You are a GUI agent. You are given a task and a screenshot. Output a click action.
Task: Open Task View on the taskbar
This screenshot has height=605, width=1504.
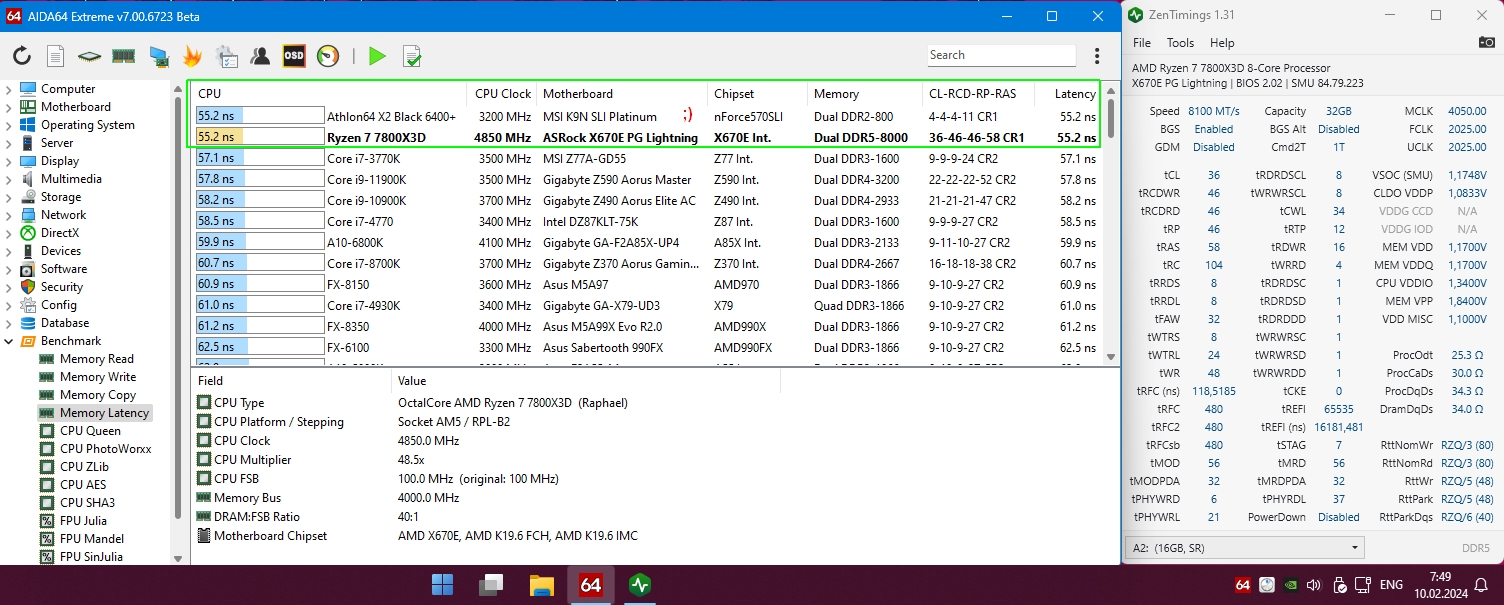tap(491, 586)
